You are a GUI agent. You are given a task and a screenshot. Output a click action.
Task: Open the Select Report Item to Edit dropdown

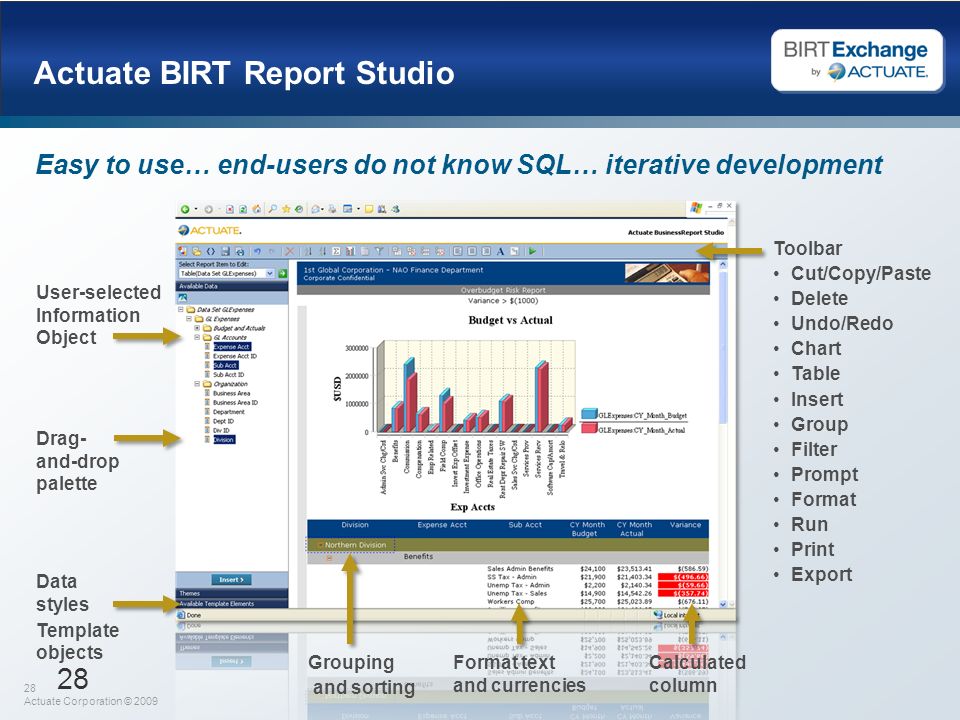click(x=270, y=274)
